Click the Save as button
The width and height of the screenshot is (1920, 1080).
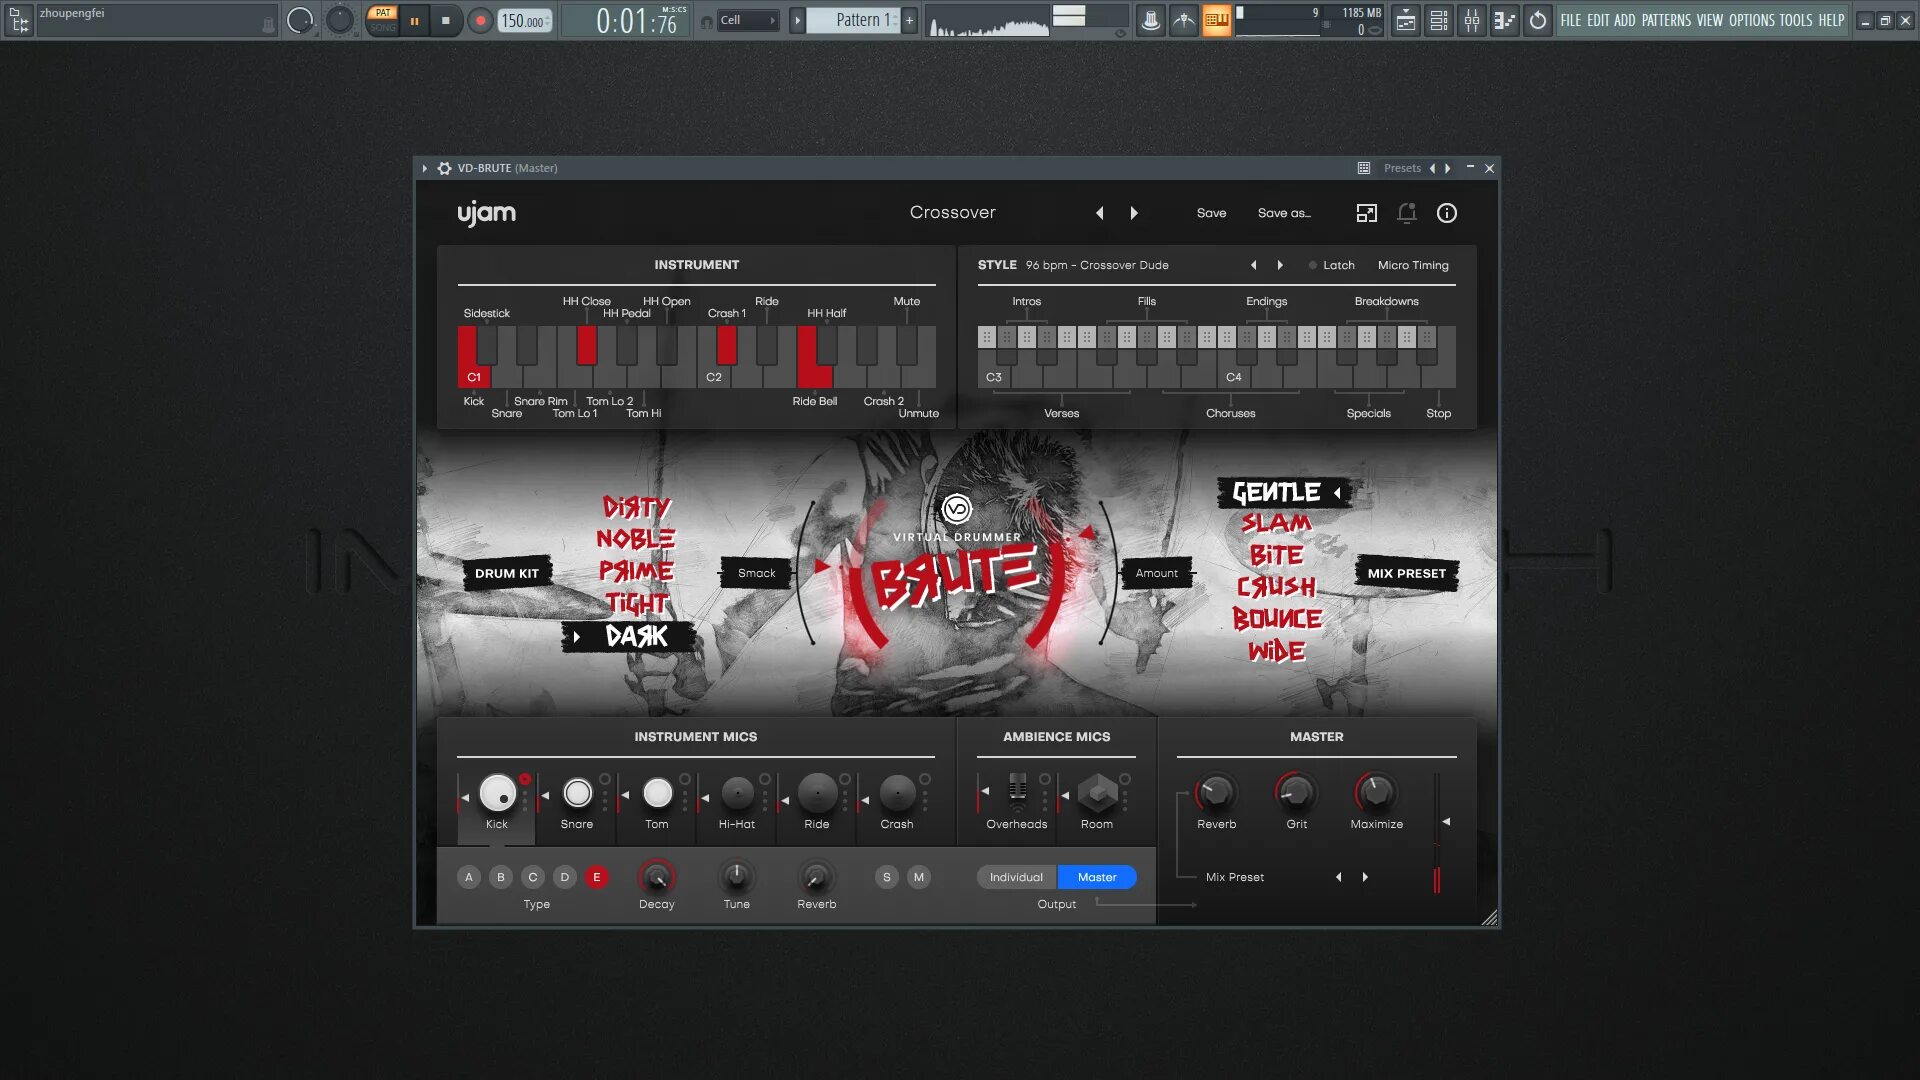[x=1283, y=213]
